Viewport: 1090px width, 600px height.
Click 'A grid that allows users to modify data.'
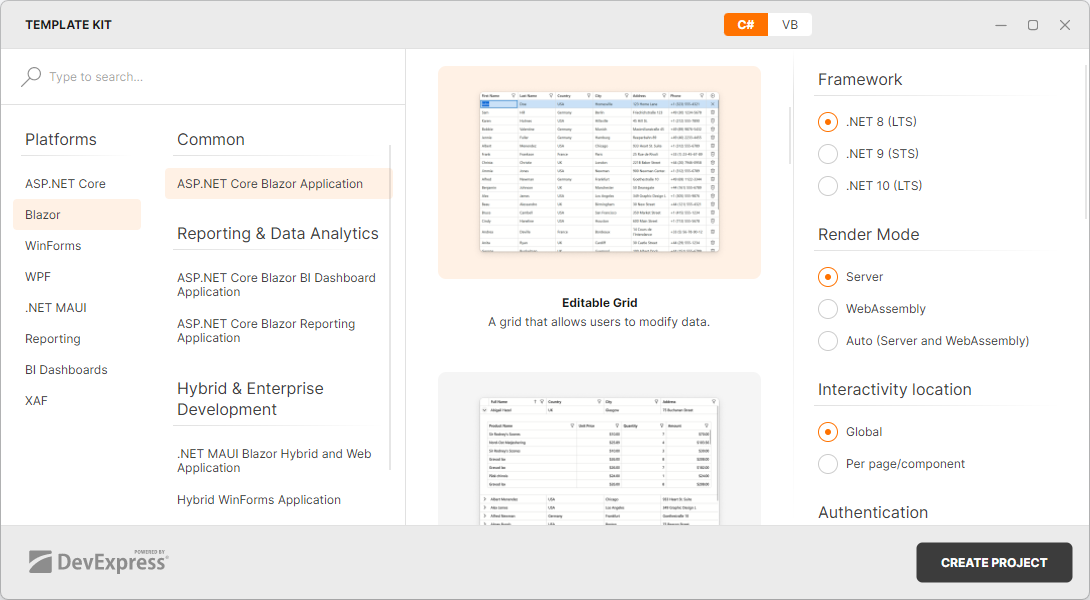(x=599, y=322)
